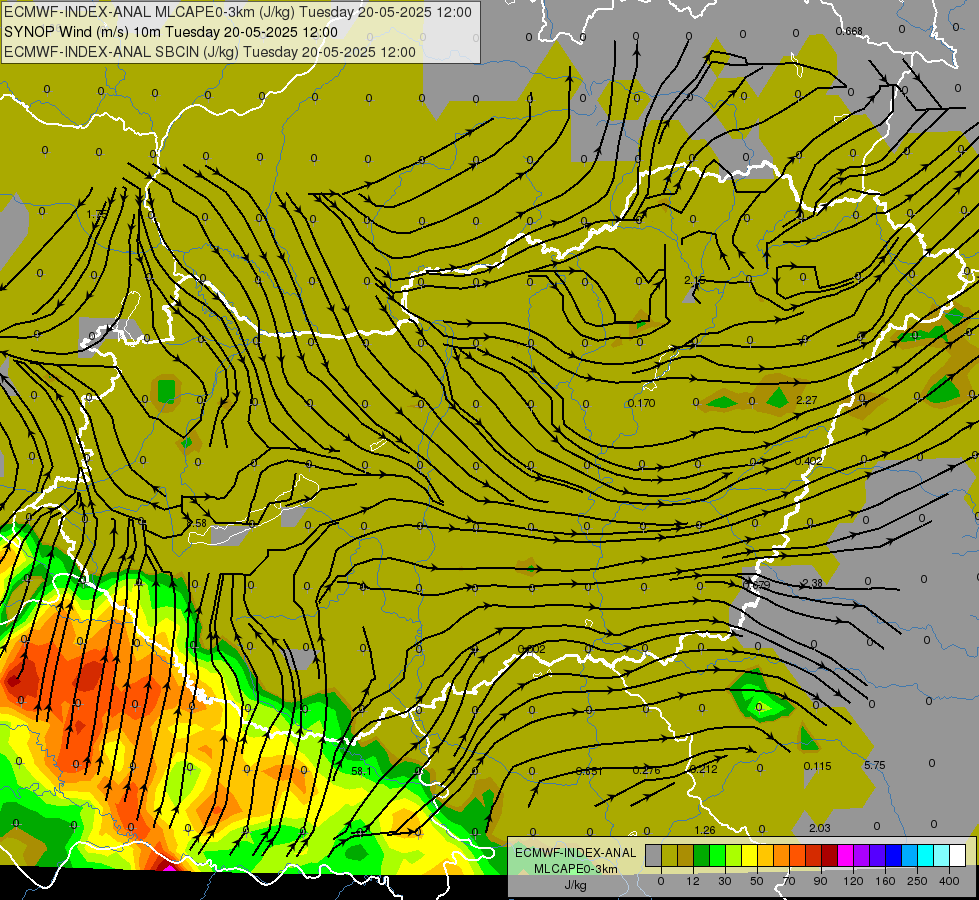Click the legend scale label '160'
The height and width of the screenshot is (900, 979).
885,881
